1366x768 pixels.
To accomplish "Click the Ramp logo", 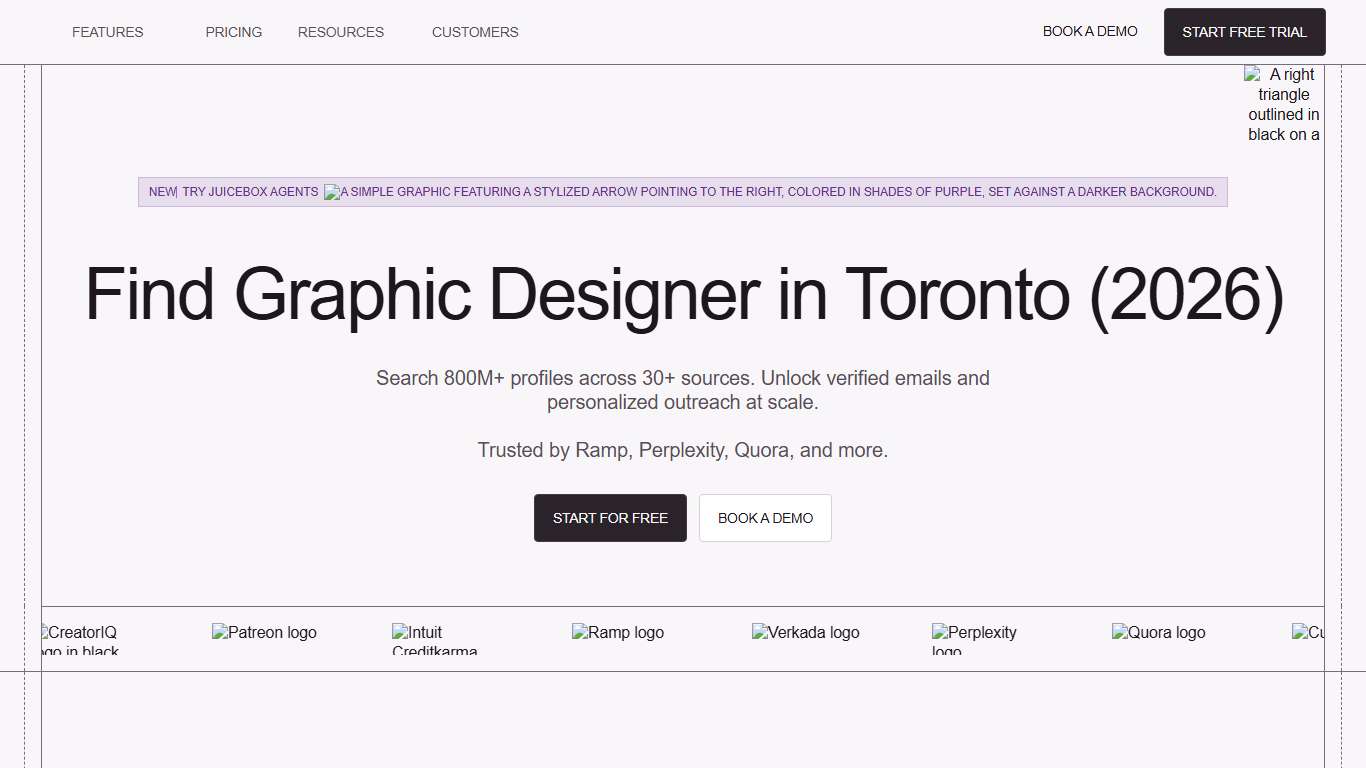I will (x=617, y=632).
